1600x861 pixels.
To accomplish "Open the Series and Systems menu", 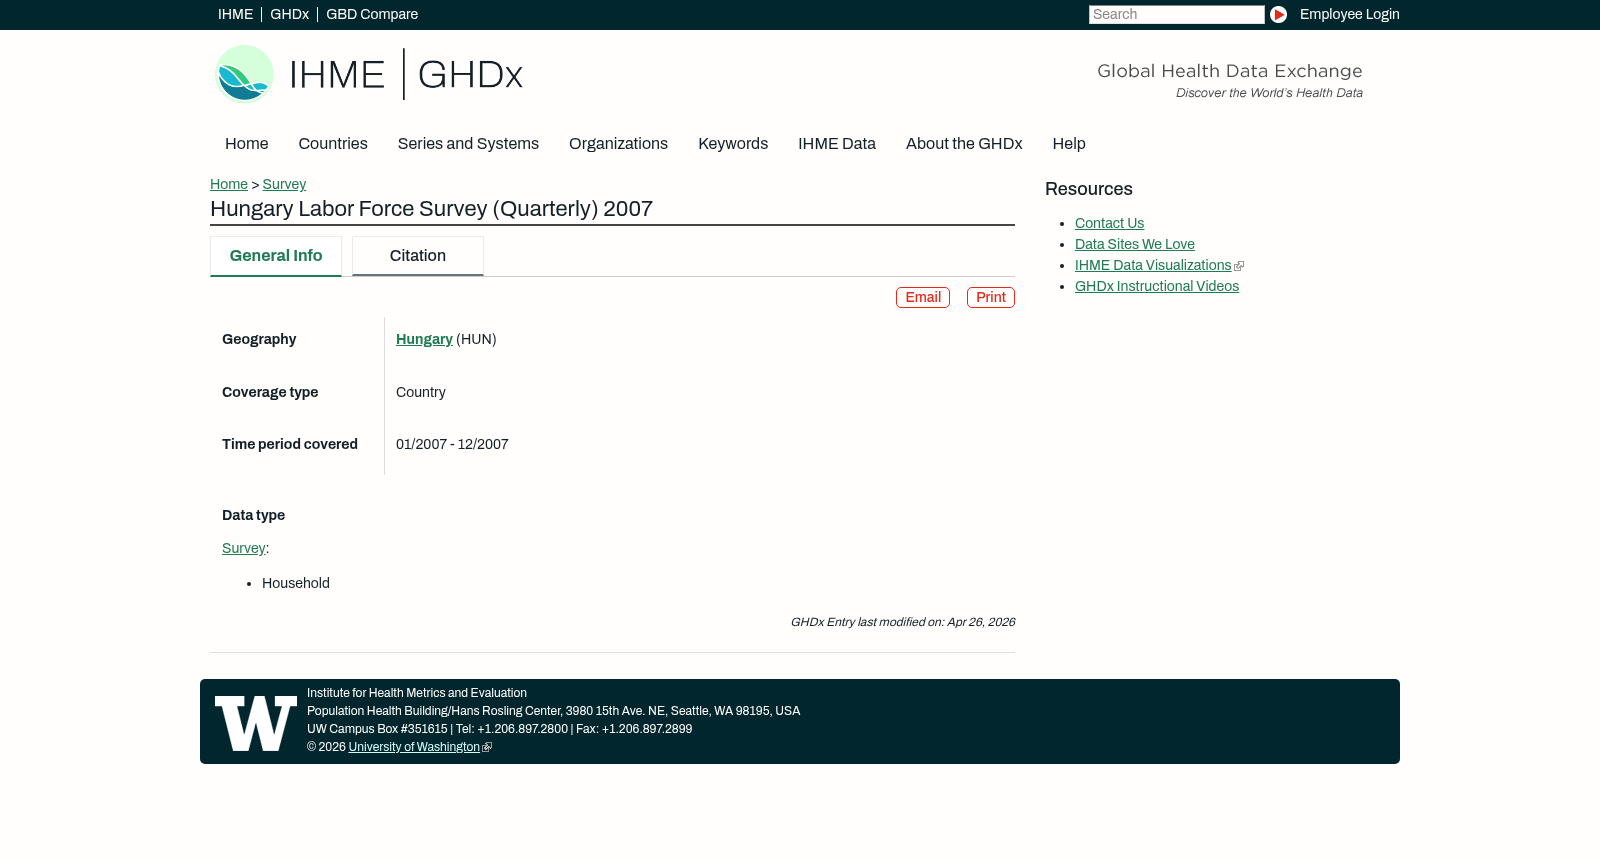I will 468,144.
